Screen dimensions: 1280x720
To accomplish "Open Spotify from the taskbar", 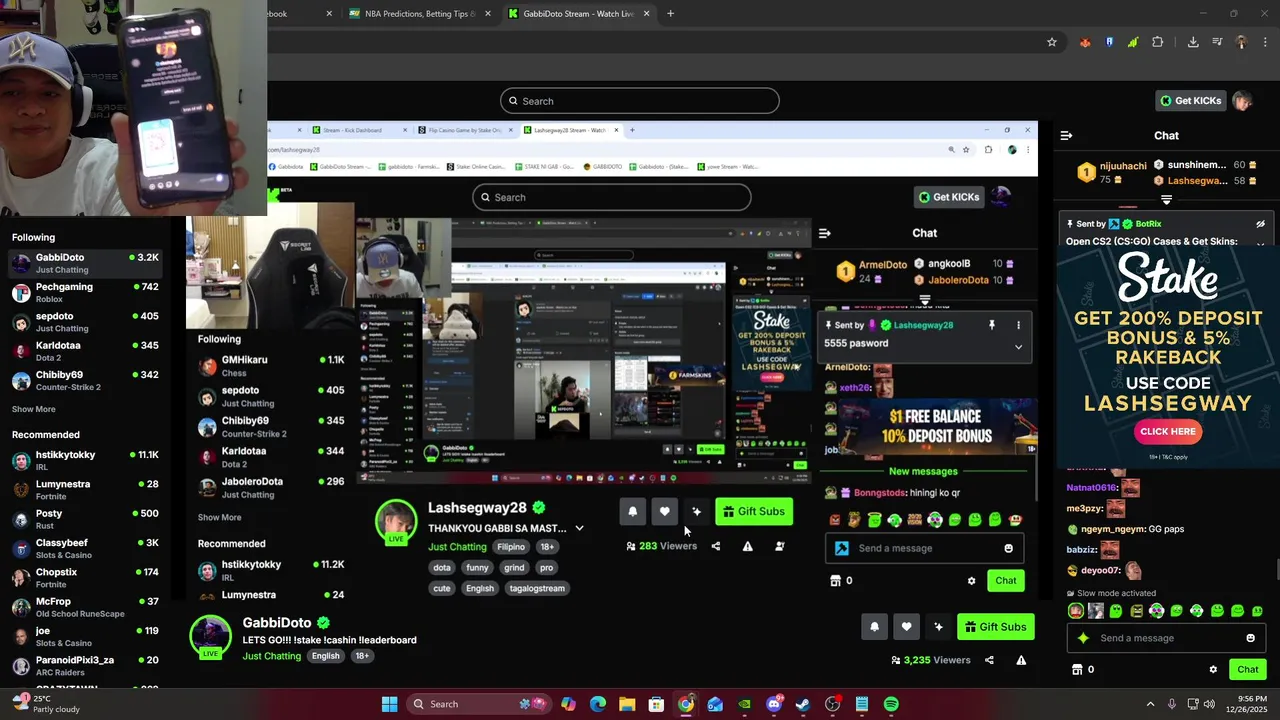I will (891, 704).
